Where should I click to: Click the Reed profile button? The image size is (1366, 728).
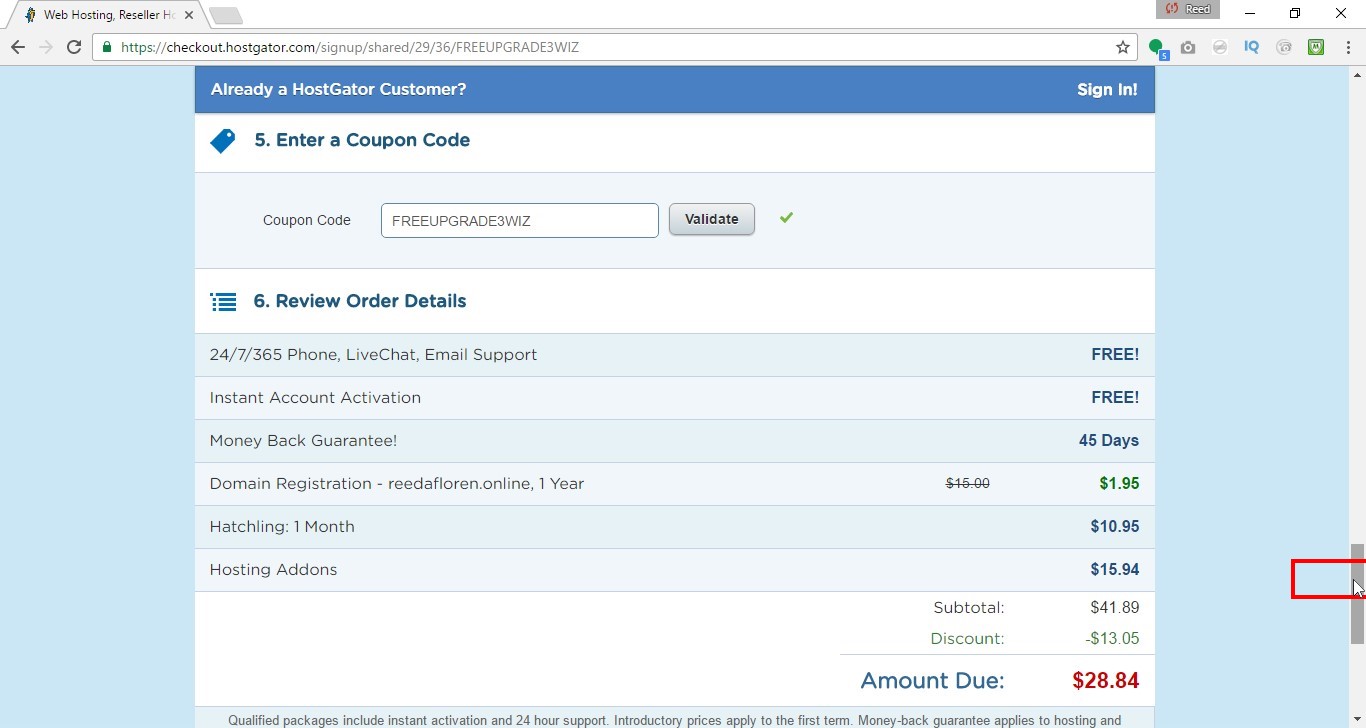[1187, 9]
